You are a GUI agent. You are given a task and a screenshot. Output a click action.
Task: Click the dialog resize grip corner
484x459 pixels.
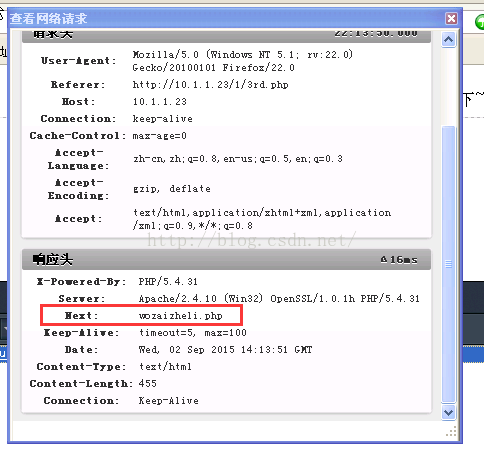click(x=451, y=432)
